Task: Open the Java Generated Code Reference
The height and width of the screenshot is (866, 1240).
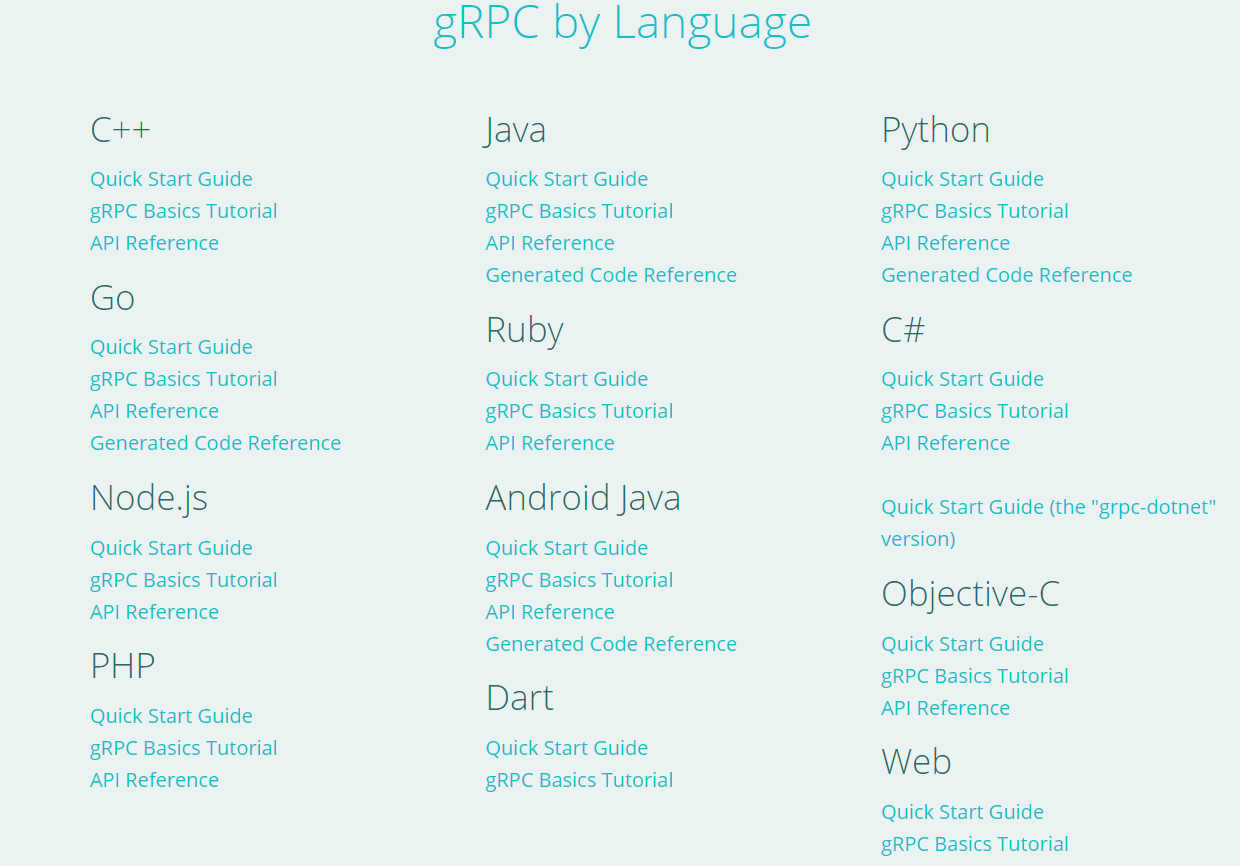Action: (x=611, y=275)
